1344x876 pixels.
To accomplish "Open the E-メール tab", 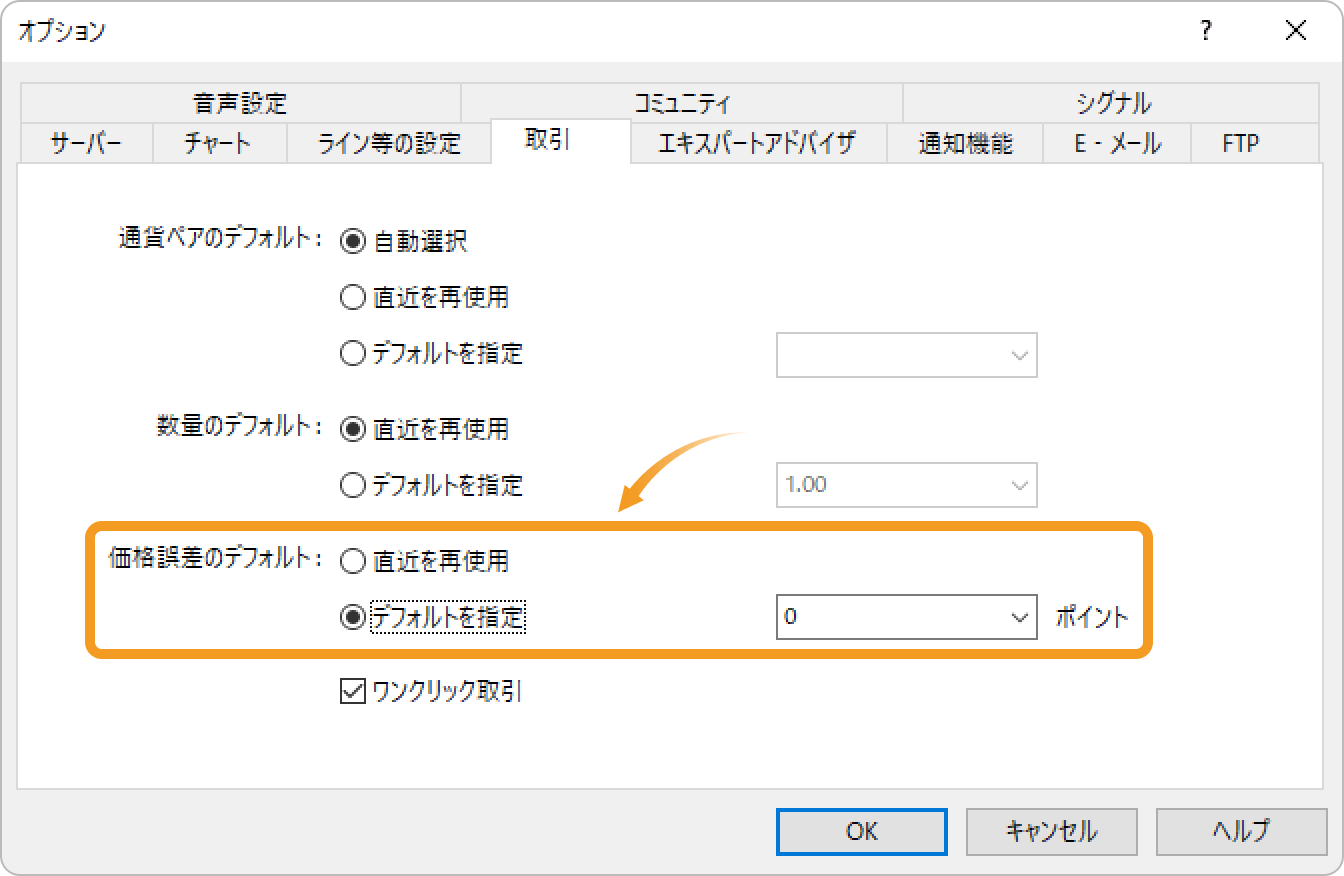I will (x=1118, y=143).
